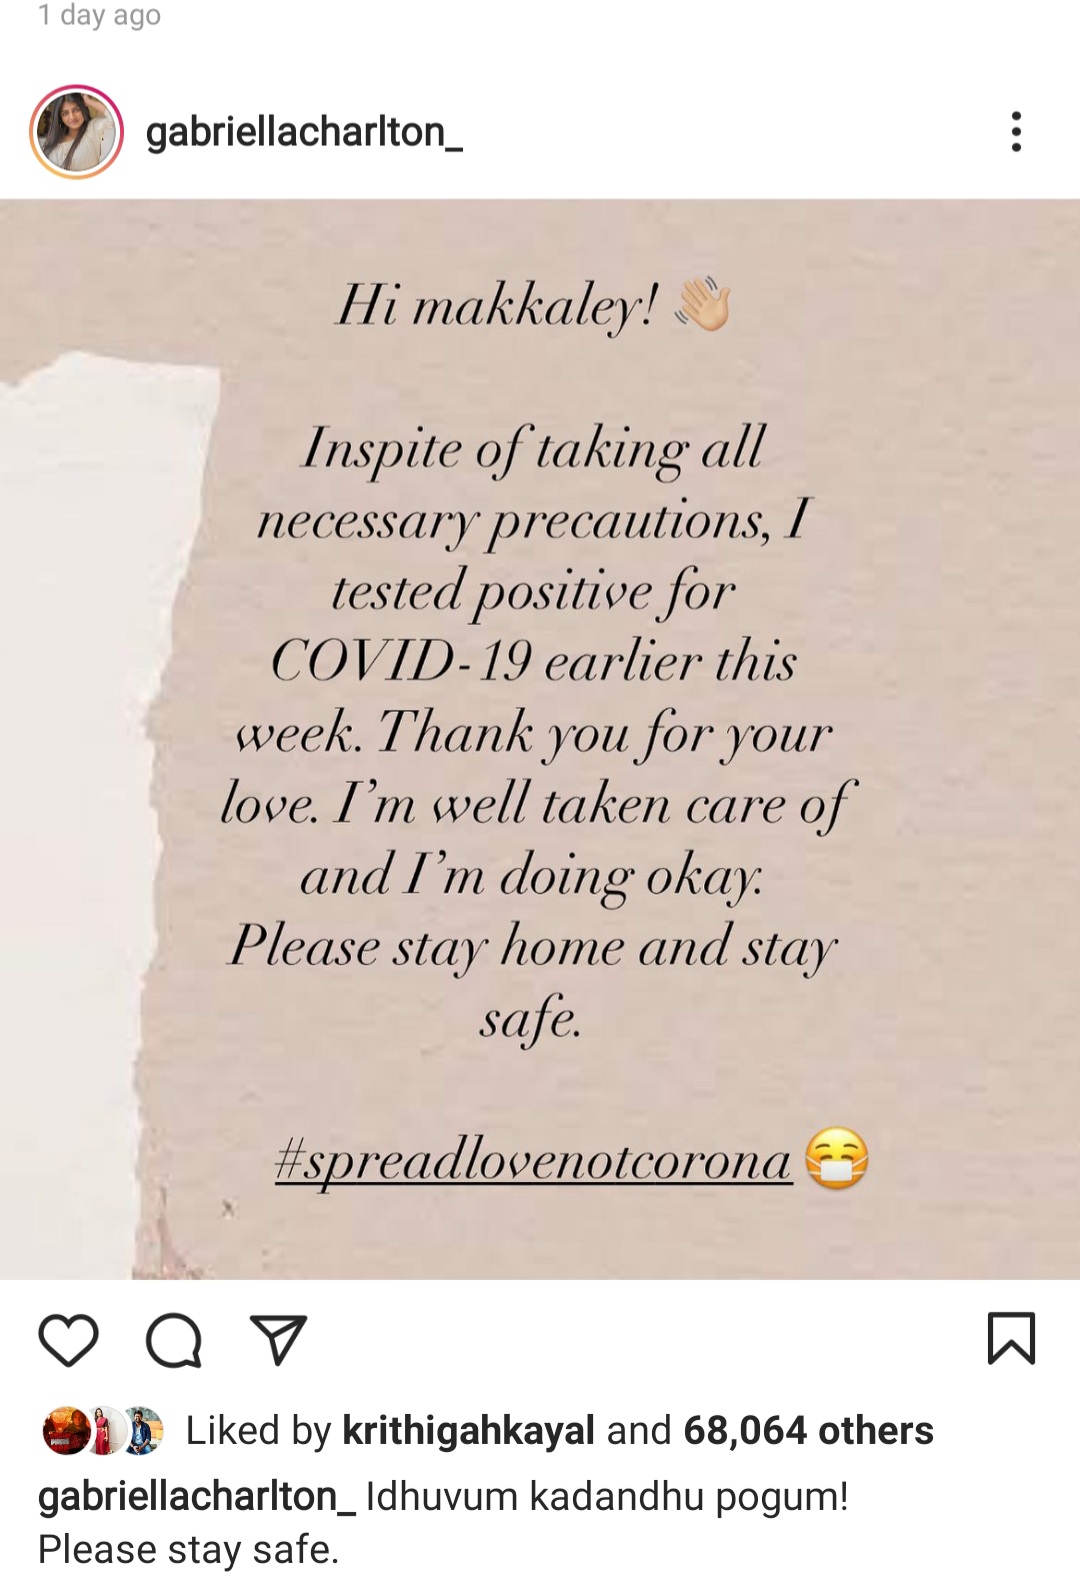View the 68,064 others who liked
Screen dimensions: 1080x1581
808,1430
